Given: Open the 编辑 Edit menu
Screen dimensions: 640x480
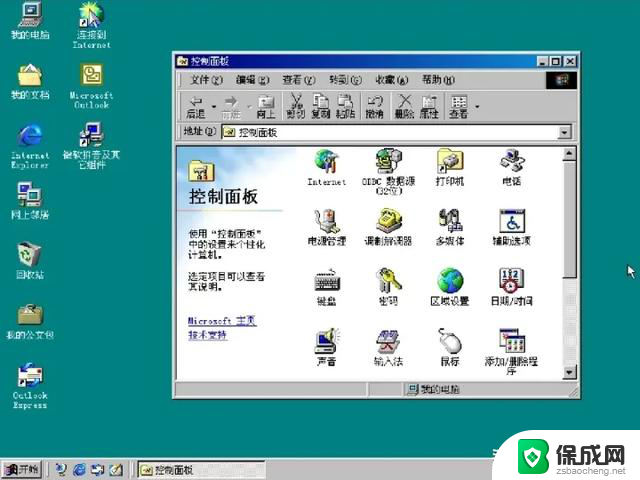Looking at the screenshot, I should pos(253,80).
